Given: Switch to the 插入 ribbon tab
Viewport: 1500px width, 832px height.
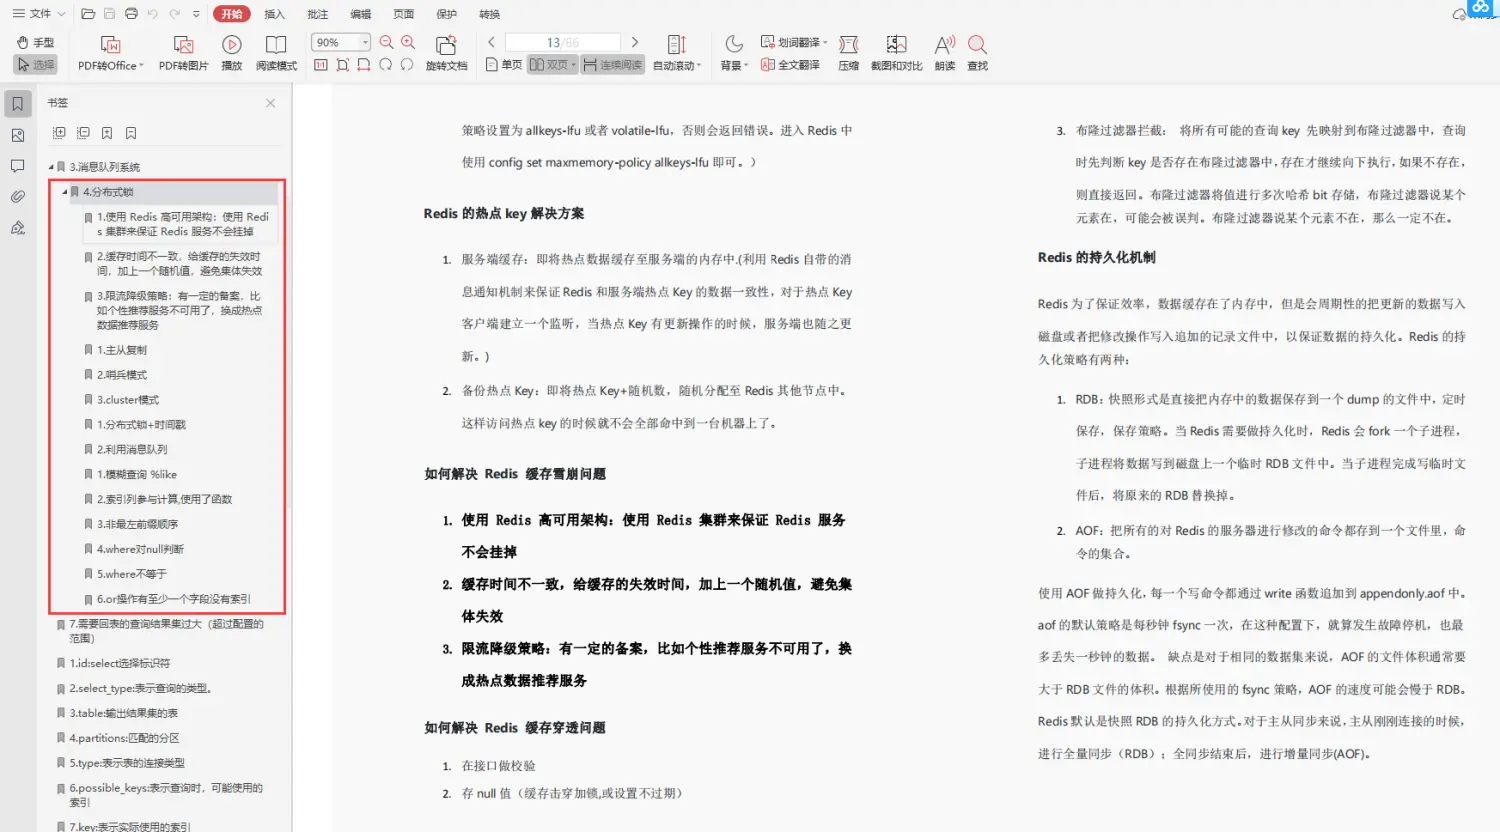Looking at the screenshot, I should [x=275, y=14].
